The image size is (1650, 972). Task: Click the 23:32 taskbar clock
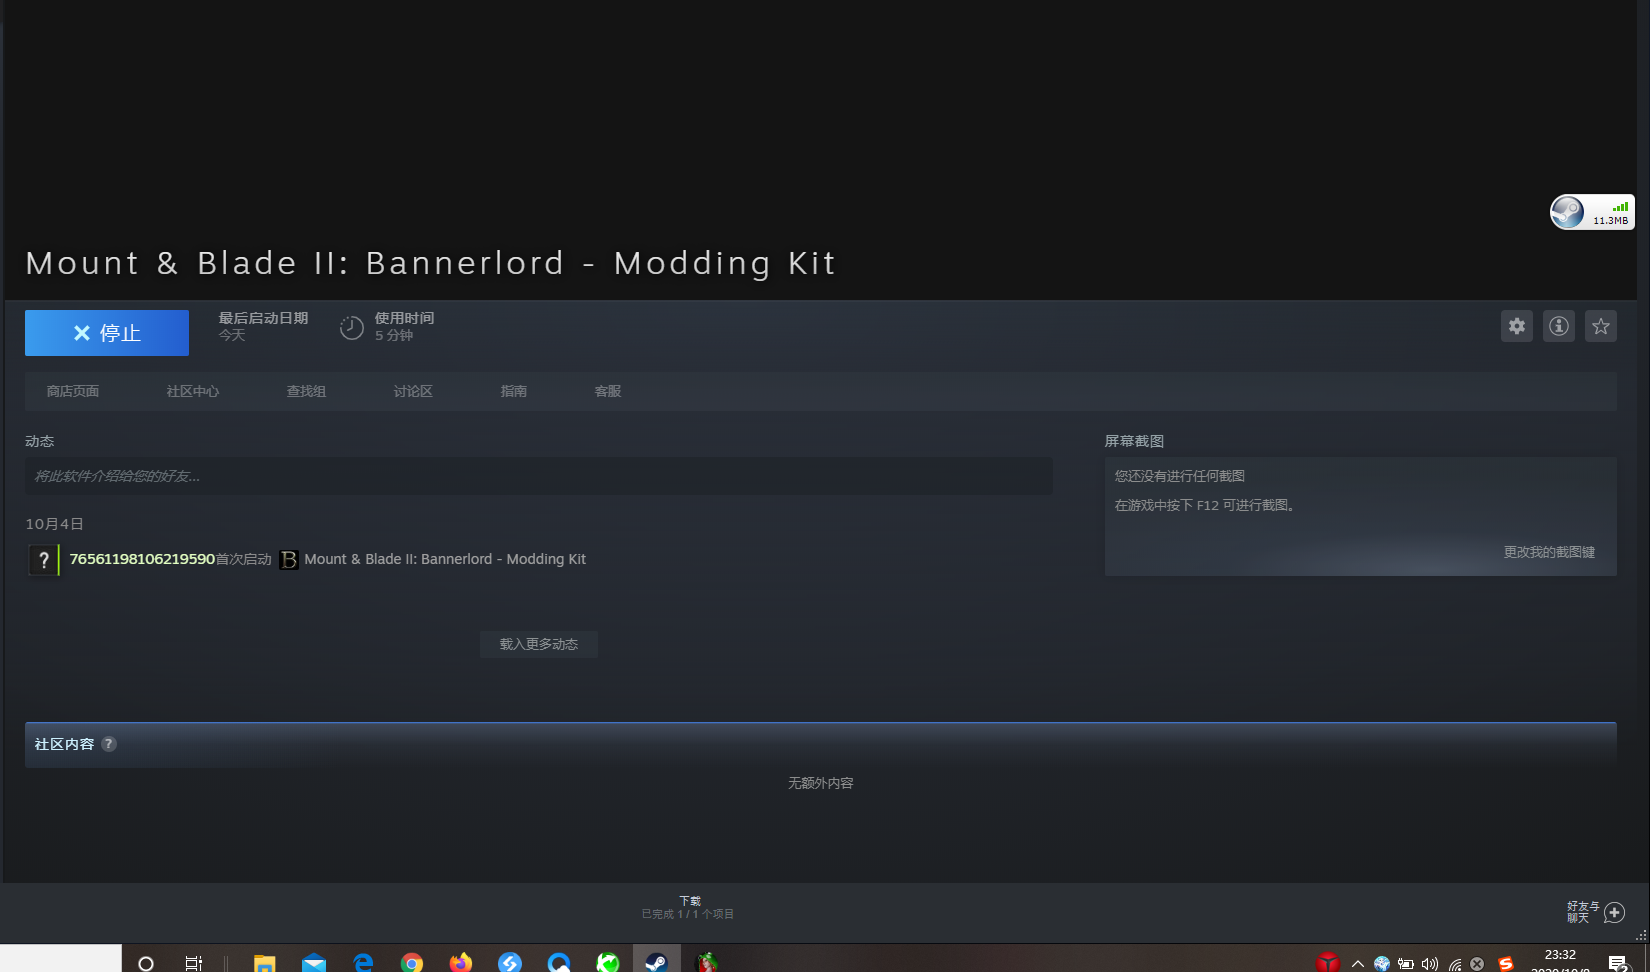click(x=1560, y=955)
